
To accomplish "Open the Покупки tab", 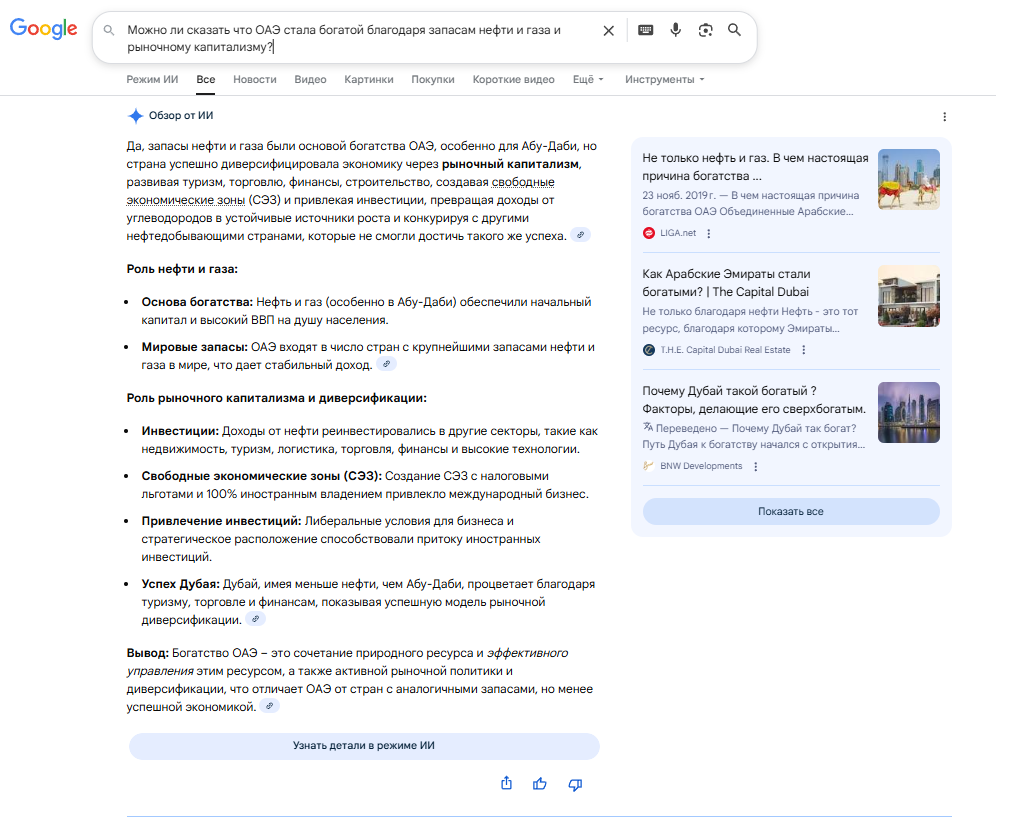I will (433, 80).
